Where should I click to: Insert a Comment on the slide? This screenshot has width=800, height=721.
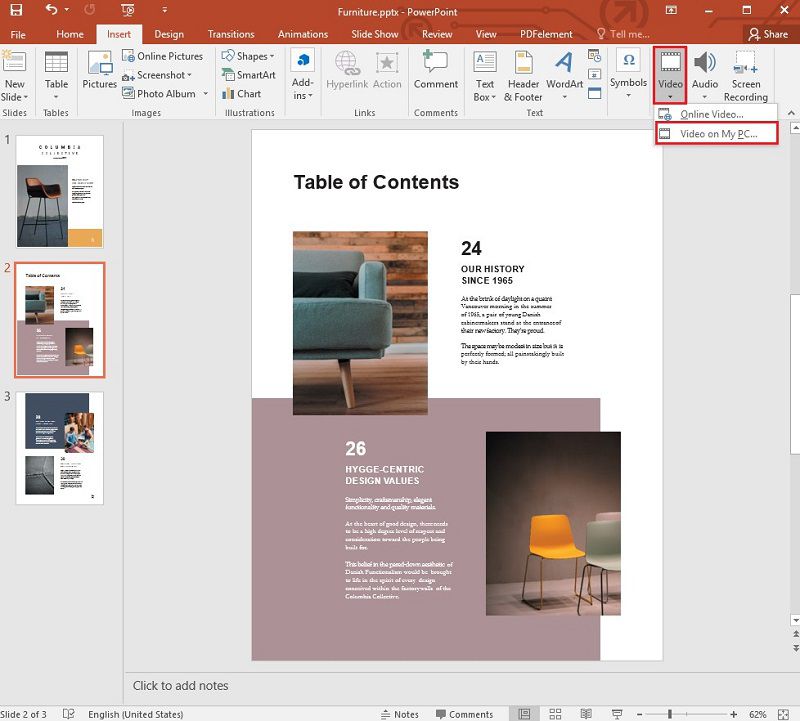click(x=435, y=75)
